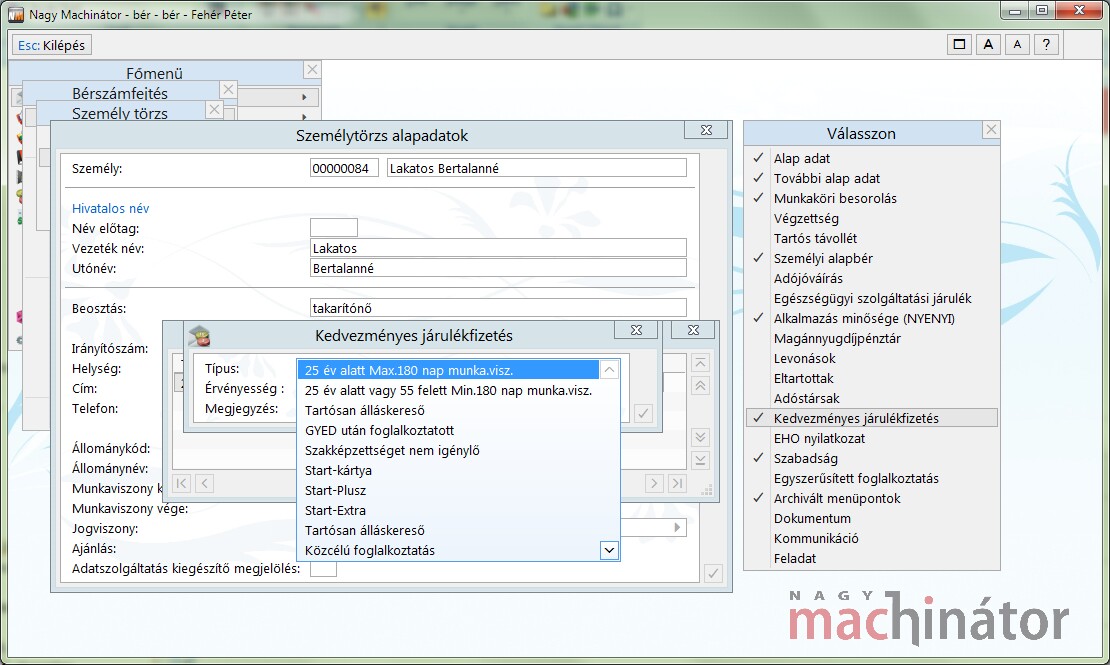The width and height of the screenshot is (1110, 665).
Task: Open help with question mark icon
Action: 1046,45
